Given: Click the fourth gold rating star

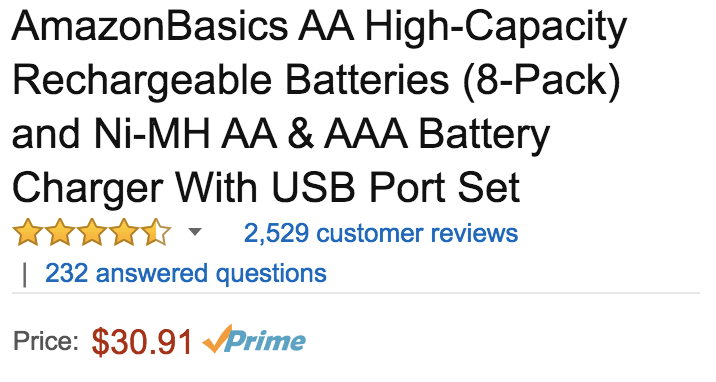Looking at the screenshot, I should click(124, 233).
